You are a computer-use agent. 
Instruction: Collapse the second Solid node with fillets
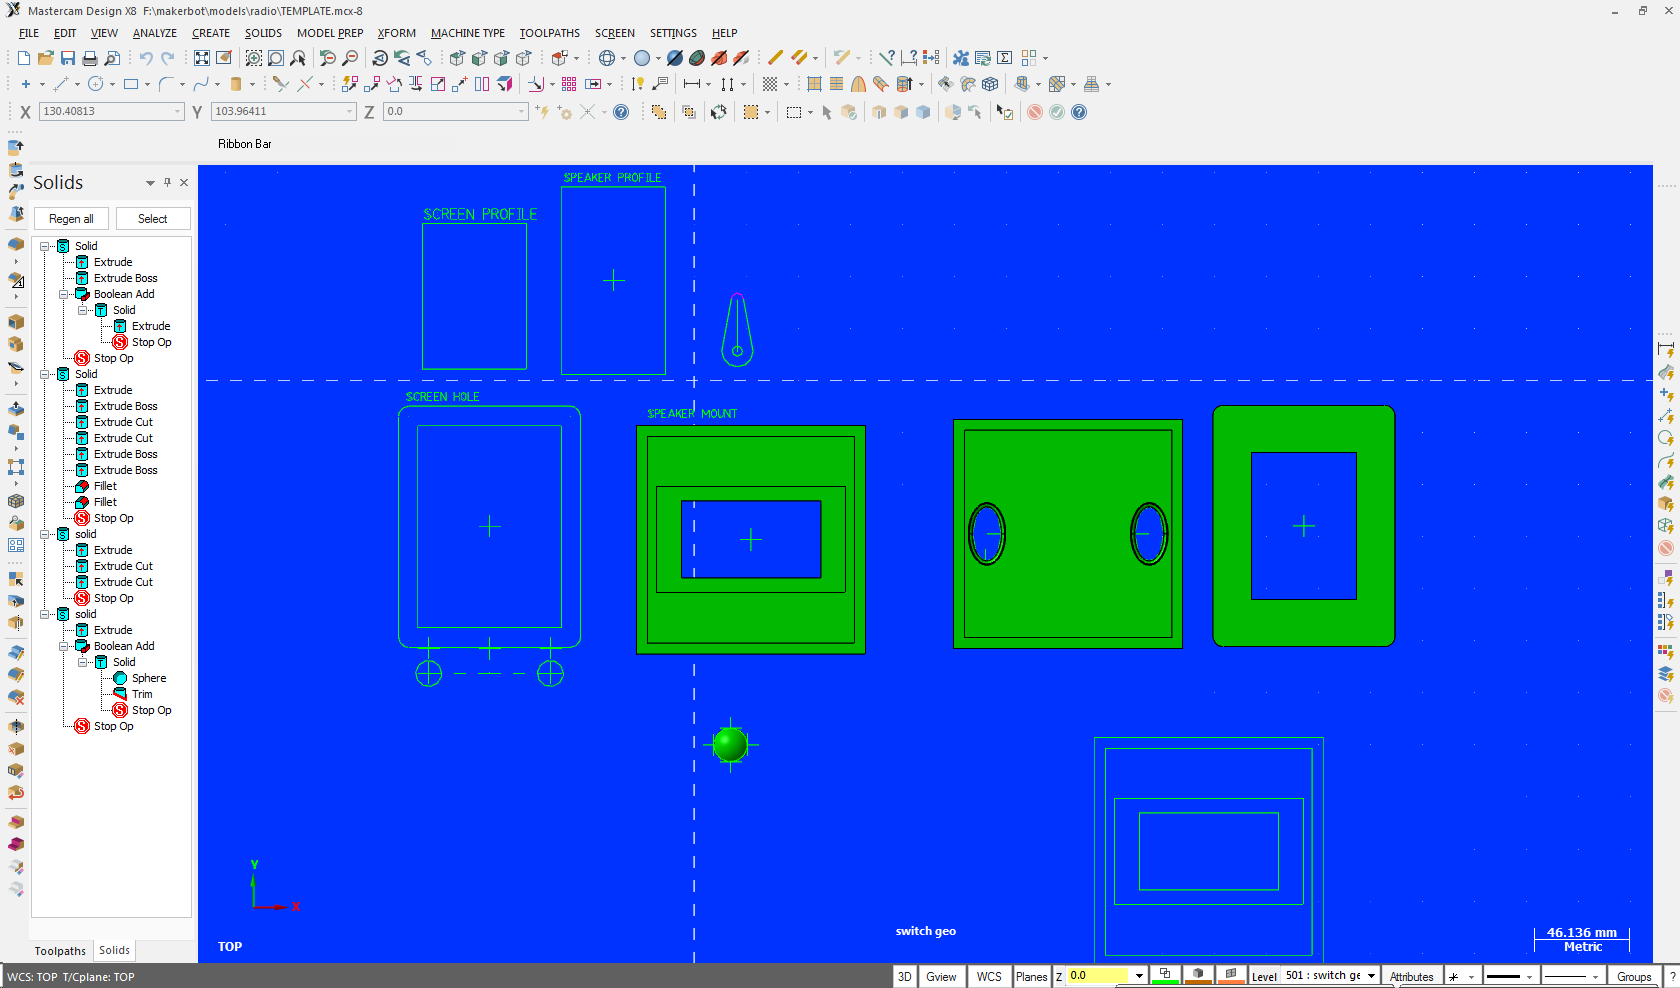(45, 374)
